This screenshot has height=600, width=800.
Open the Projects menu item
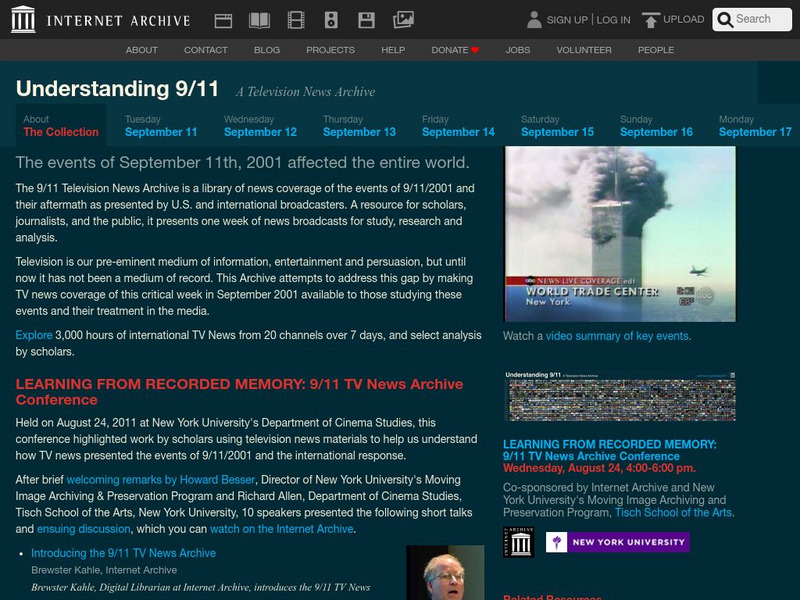pyautogui.click(x=330, y=50)
